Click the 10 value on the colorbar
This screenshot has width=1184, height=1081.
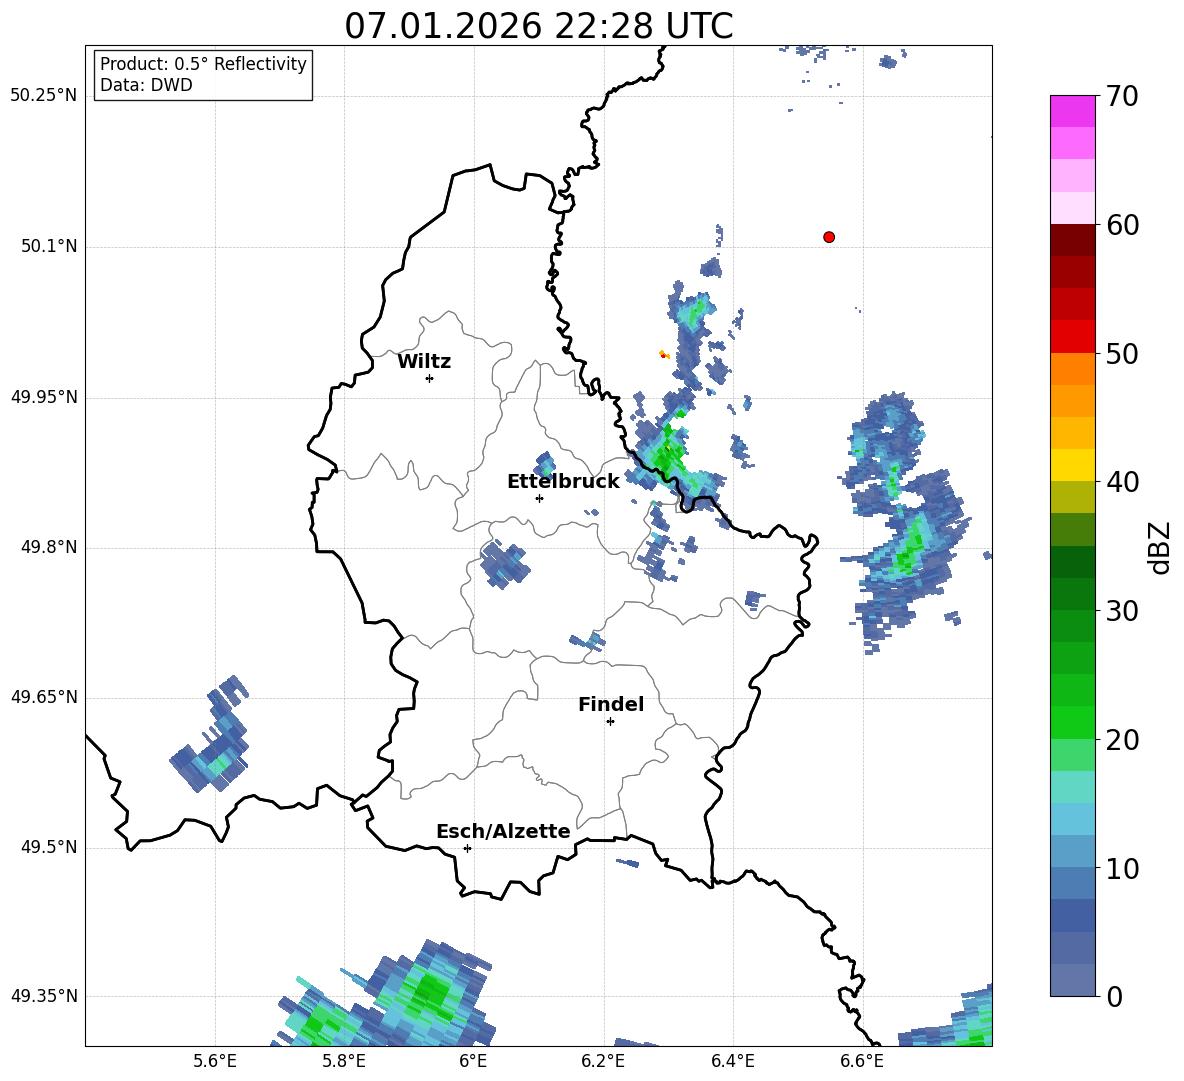coord(1121,868)
